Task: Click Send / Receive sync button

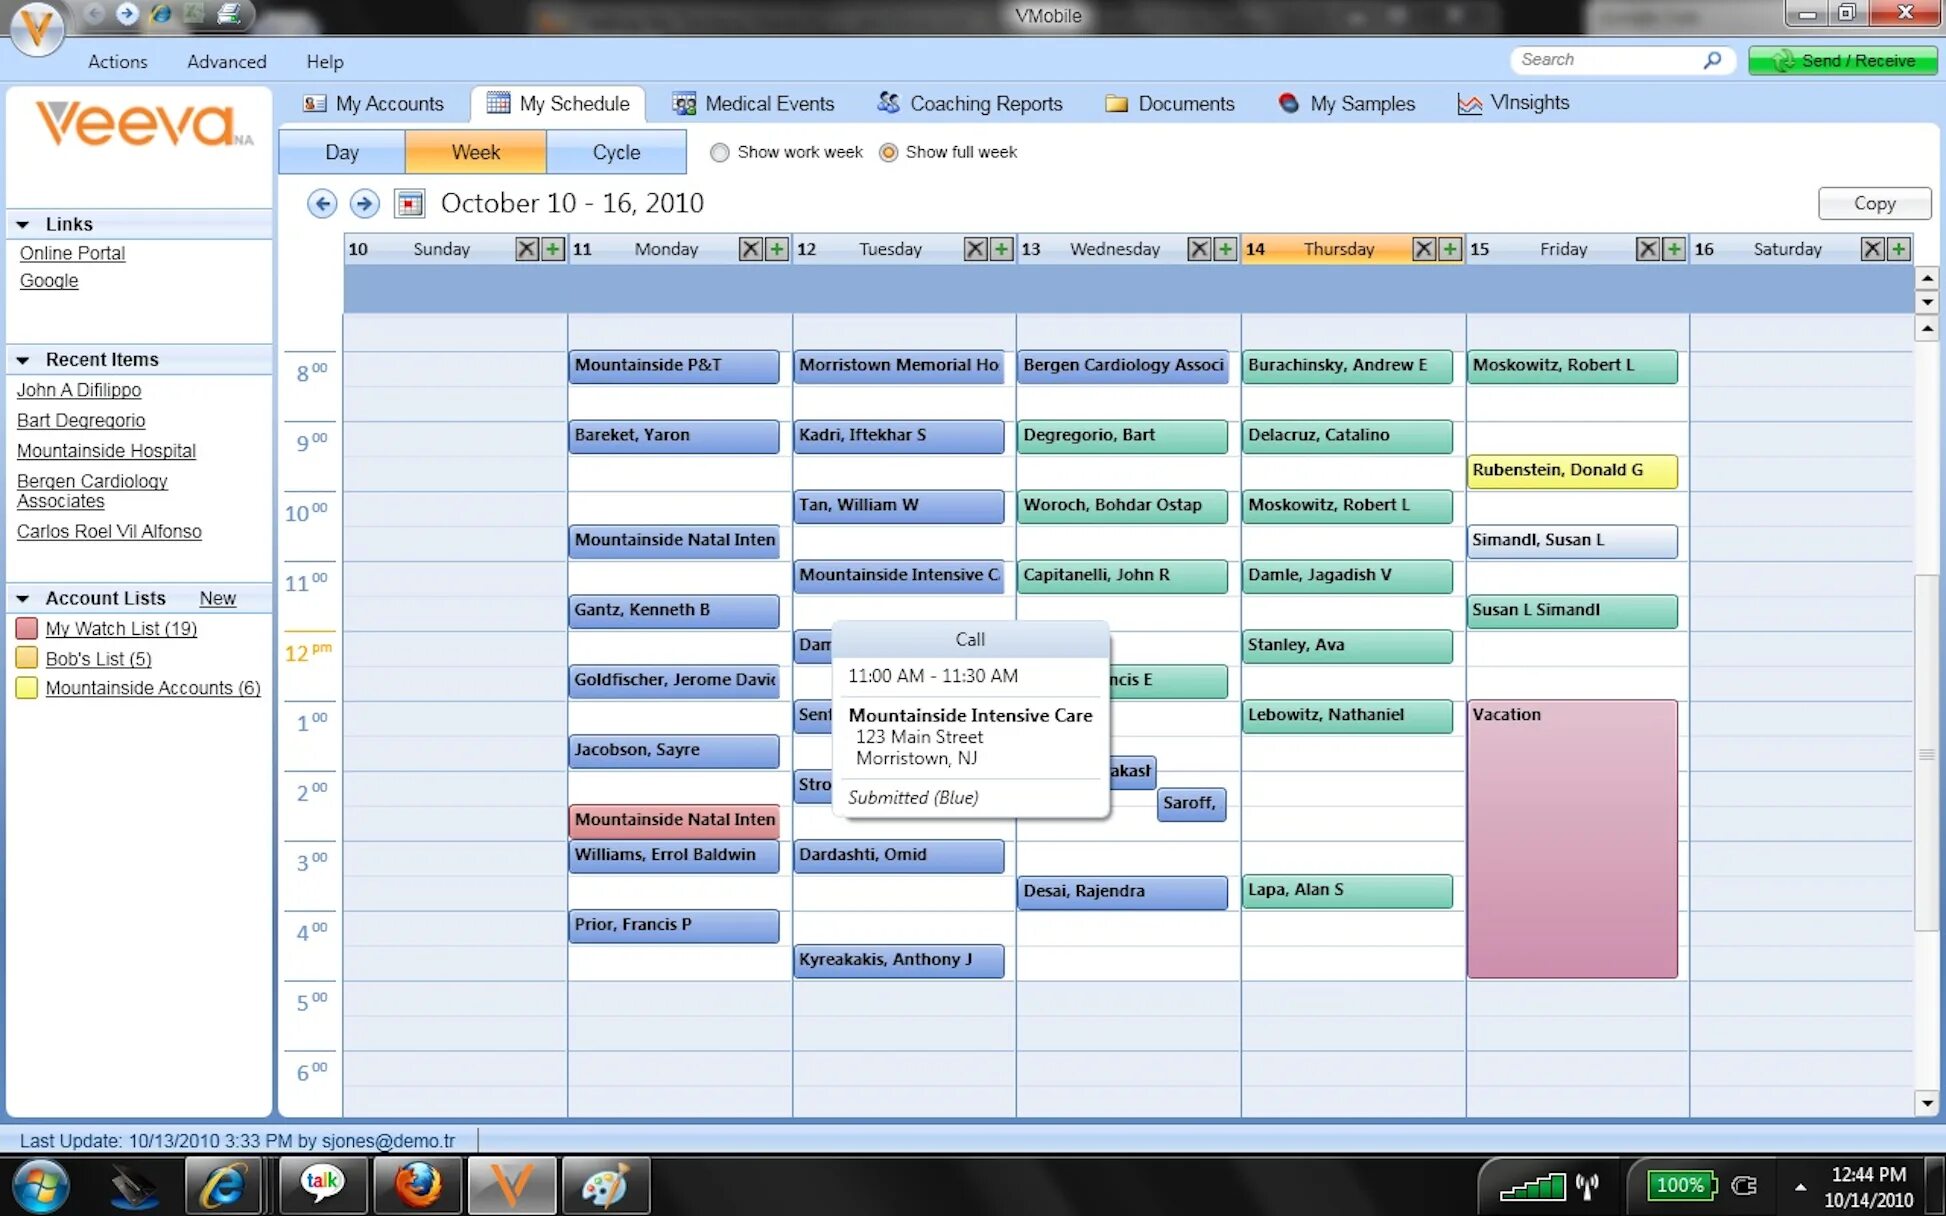Action: pyautogui.click(x=1843, y=61)
